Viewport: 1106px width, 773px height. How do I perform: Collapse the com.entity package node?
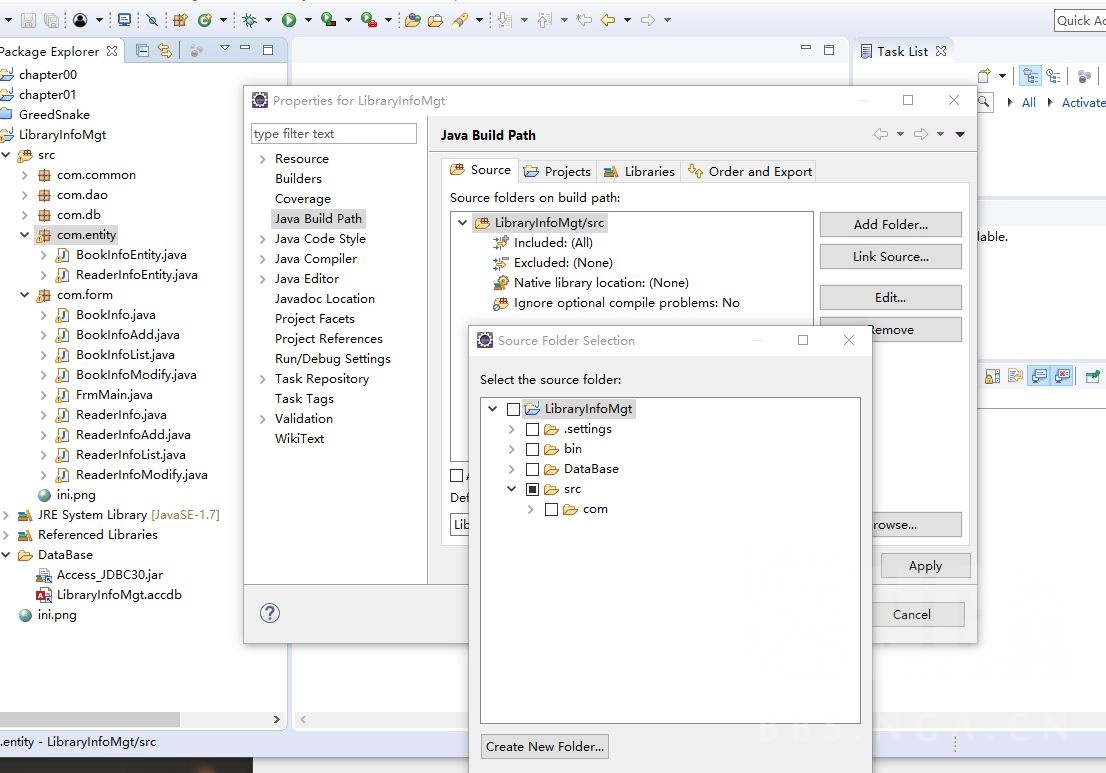click(x=24, y=235)
